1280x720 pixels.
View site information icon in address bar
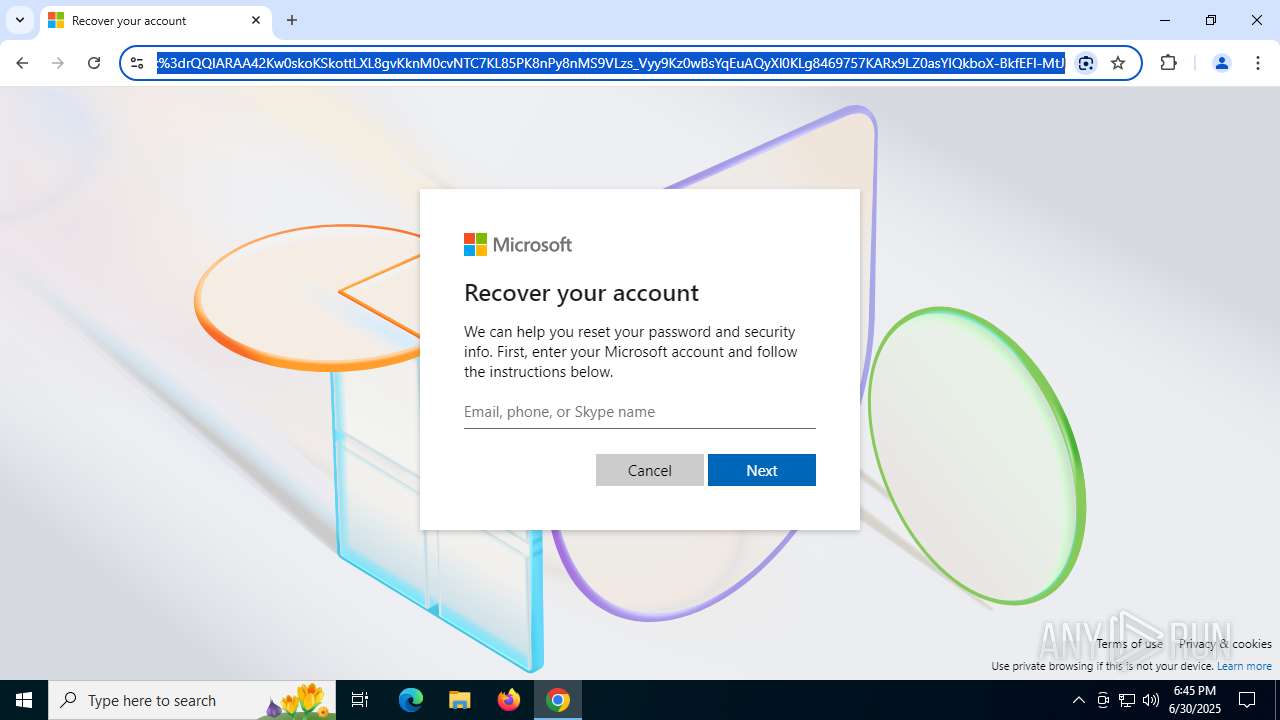(x=138, y=63)
